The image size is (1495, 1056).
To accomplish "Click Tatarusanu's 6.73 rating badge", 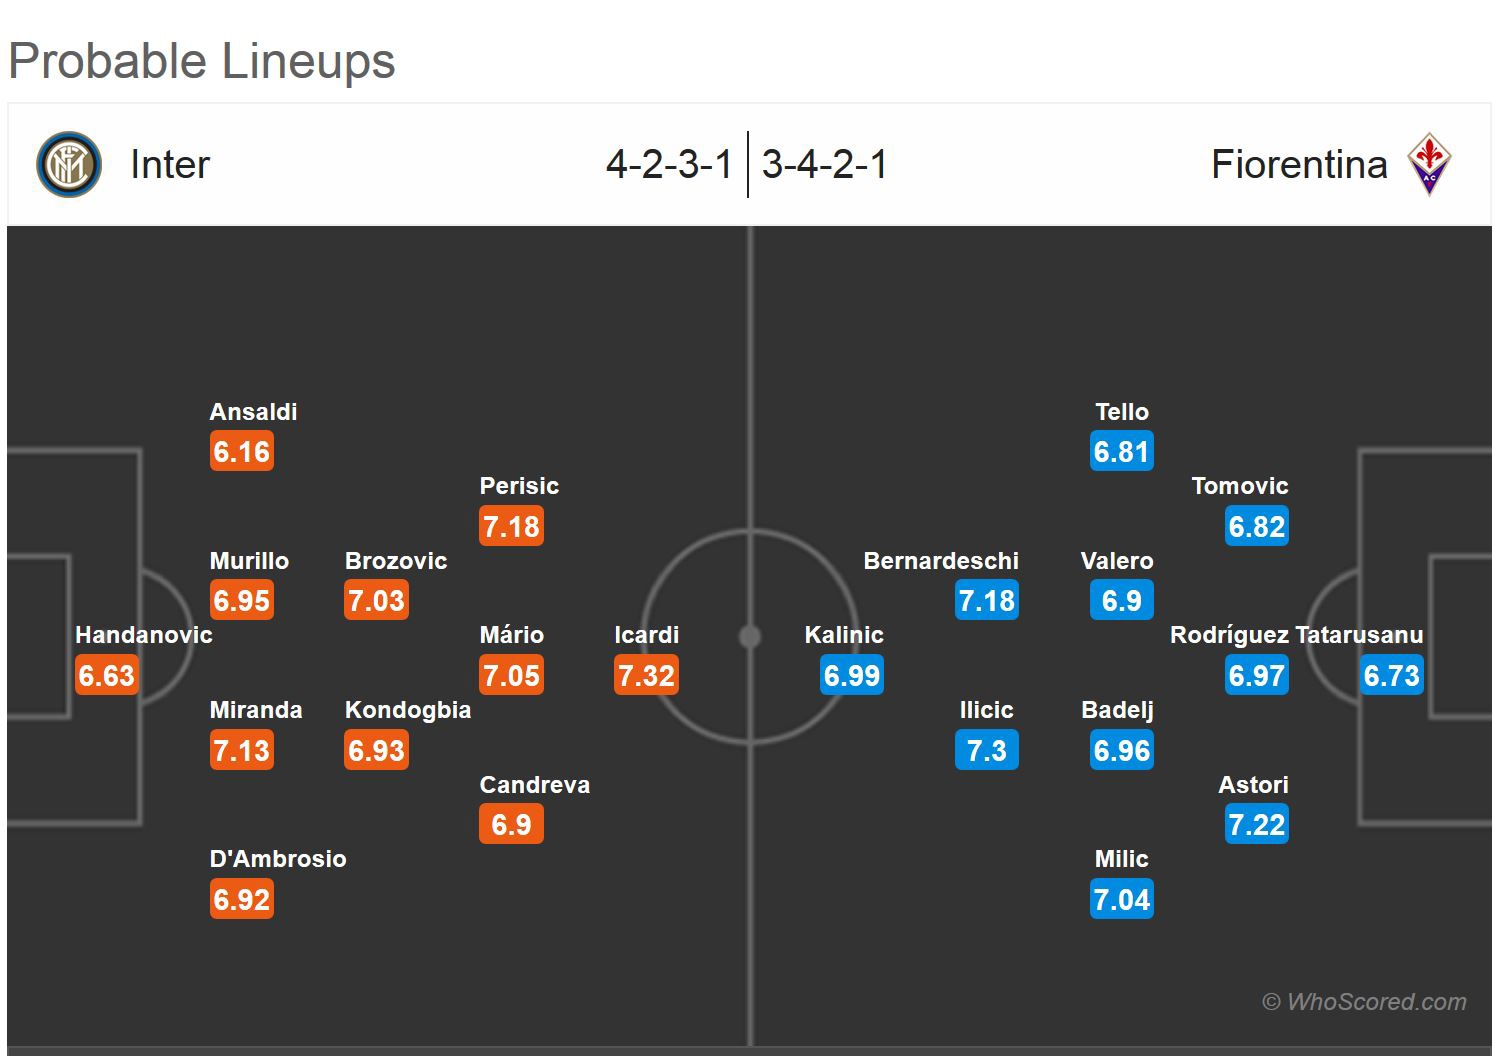I will [1391, 676].
